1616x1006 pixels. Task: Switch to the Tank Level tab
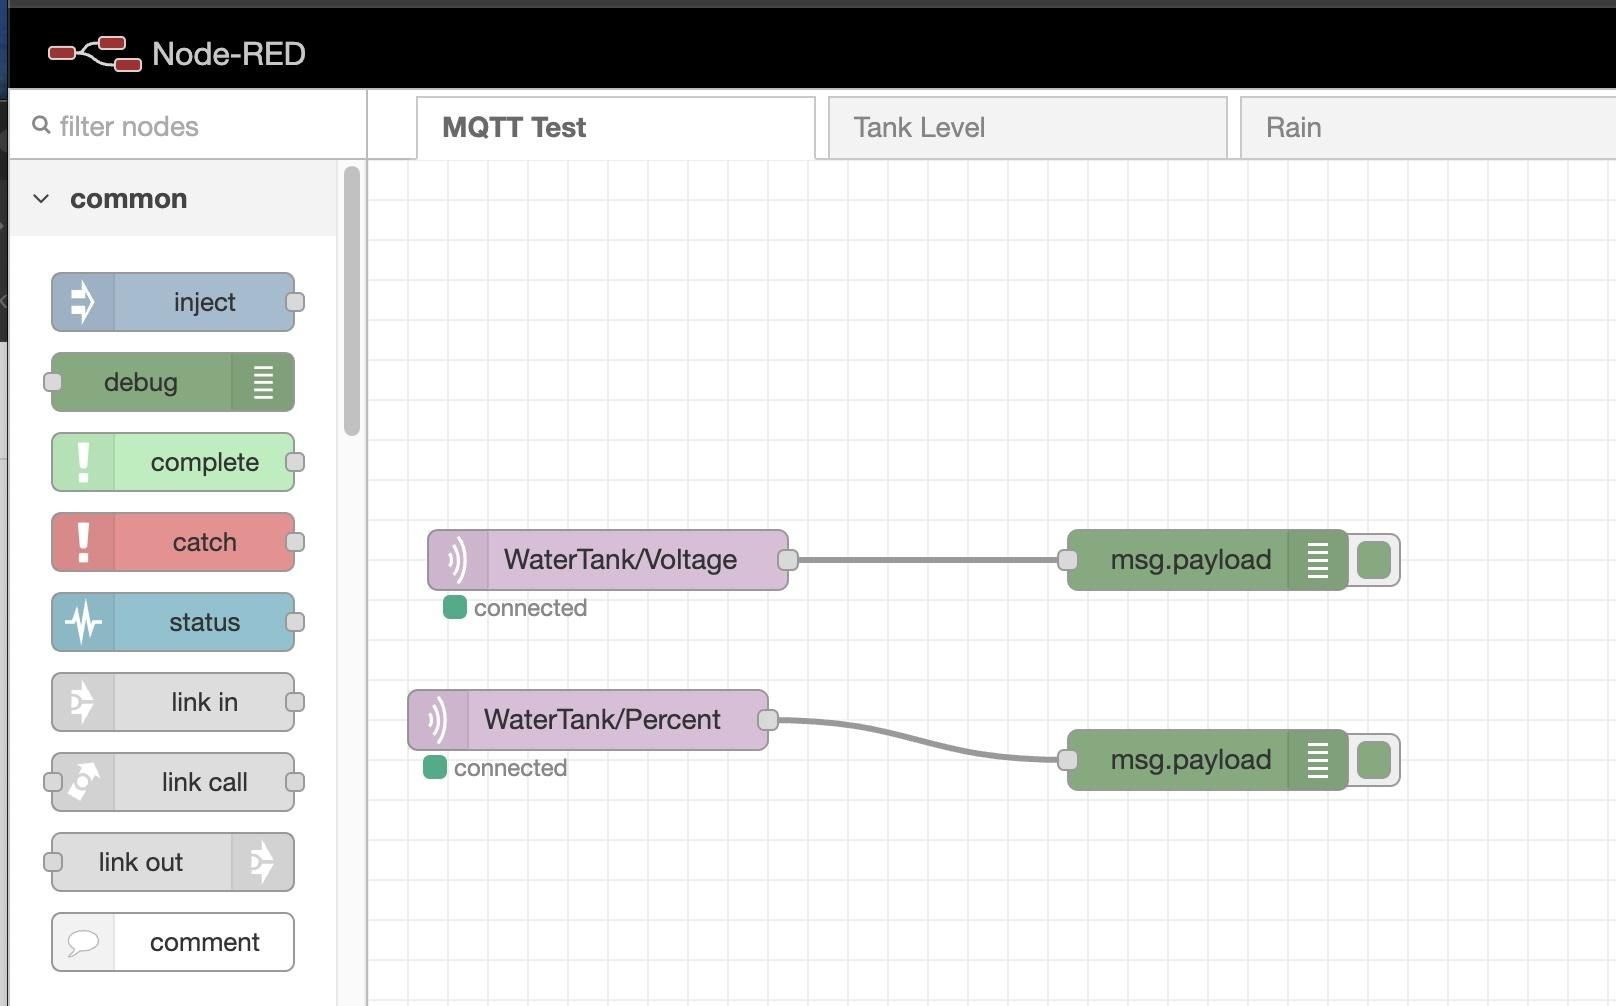point(919,126)
